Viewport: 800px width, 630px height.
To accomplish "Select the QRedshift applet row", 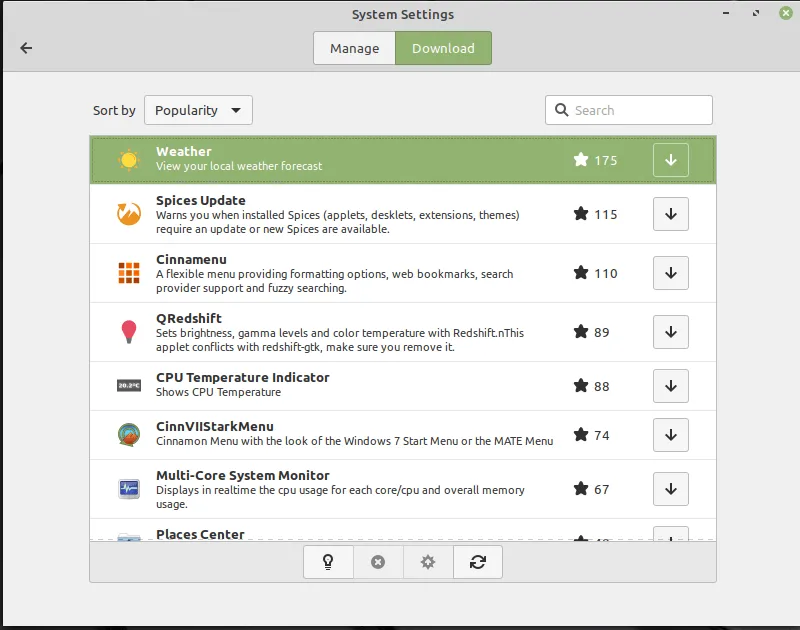I will (350, 332).
